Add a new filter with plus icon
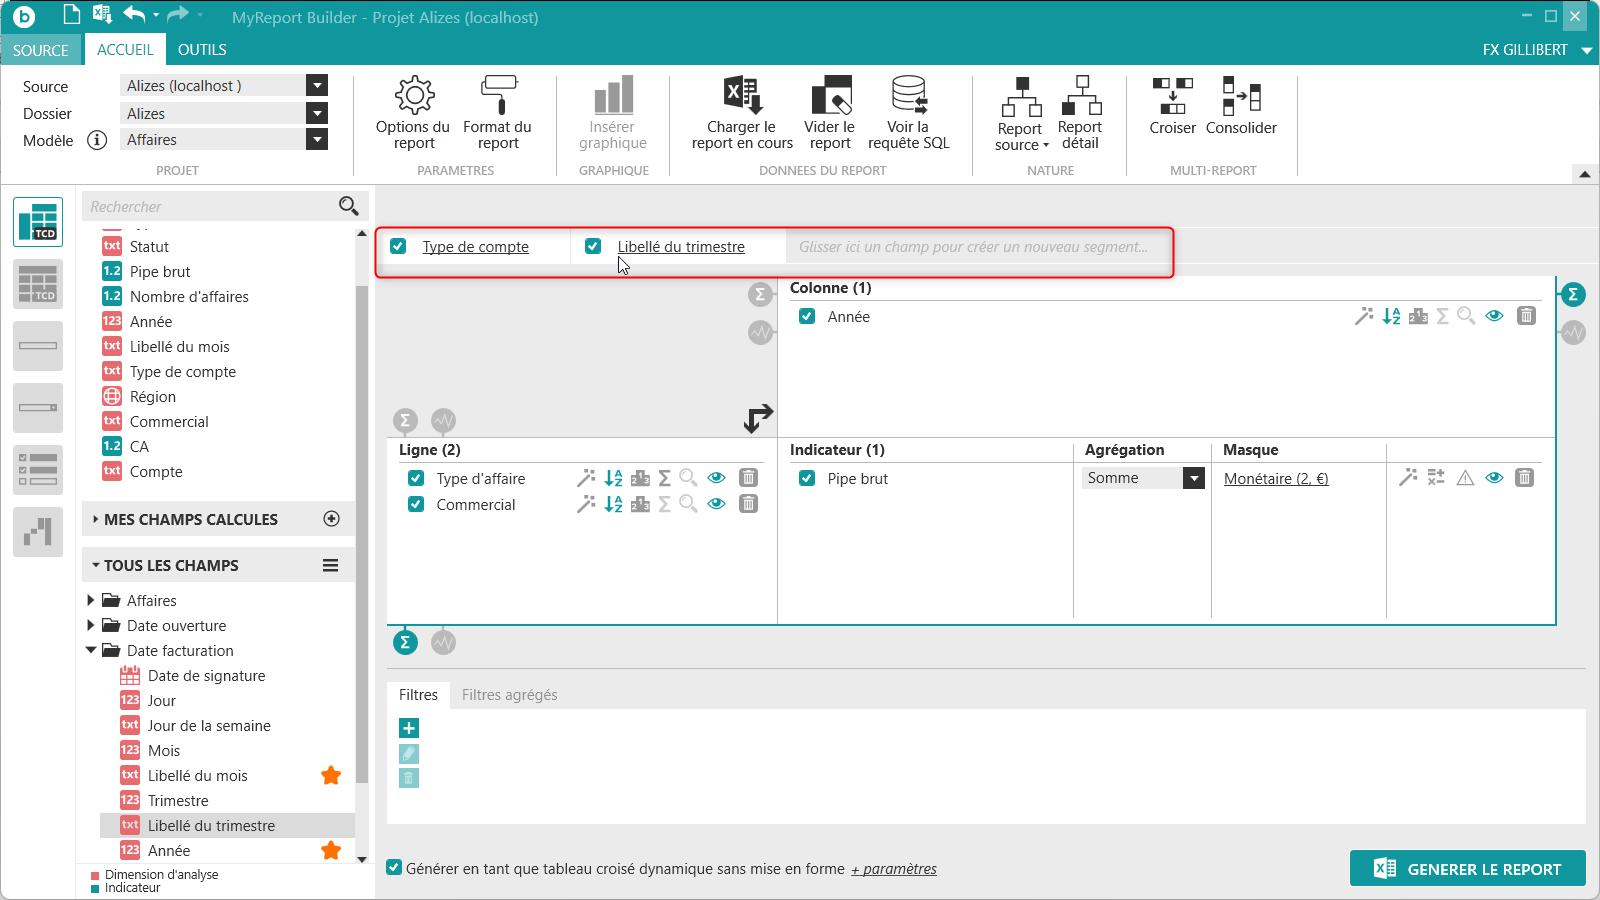This screenshot has width=1600, height=900. [409, 728]
